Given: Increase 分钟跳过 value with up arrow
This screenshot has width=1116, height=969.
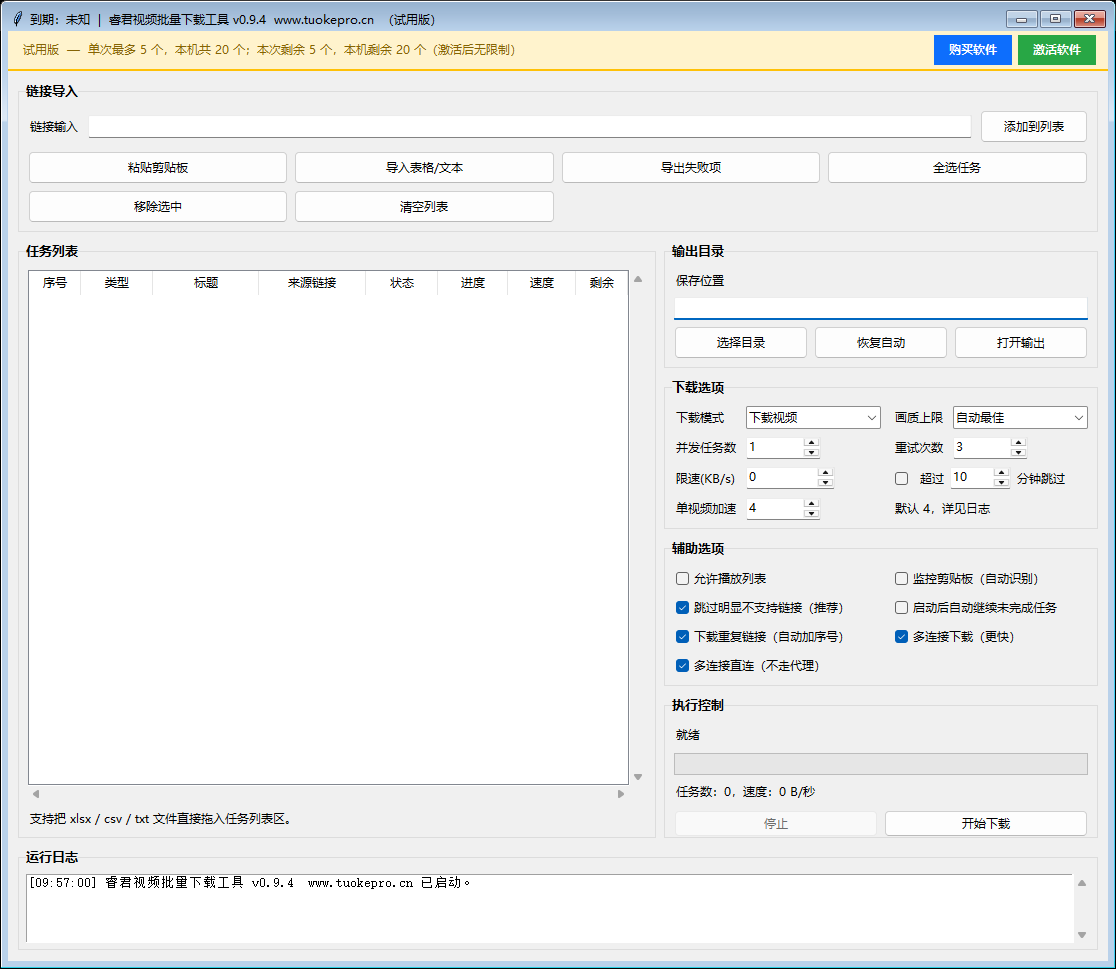Looking at the screenshot, I should tap(1001, 473).
